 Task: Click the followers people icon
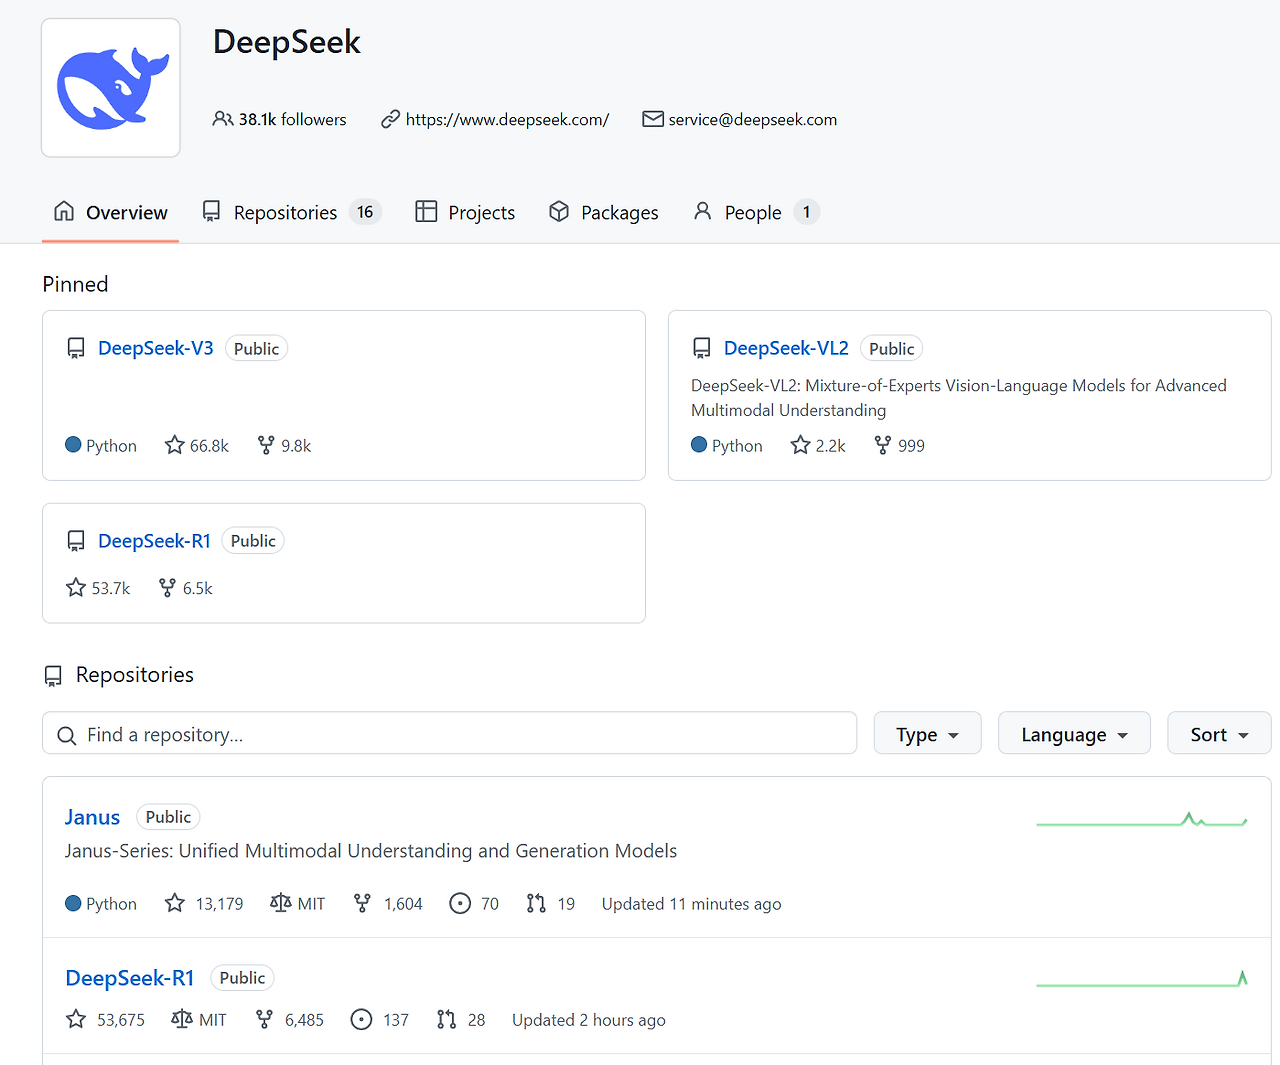223,119
